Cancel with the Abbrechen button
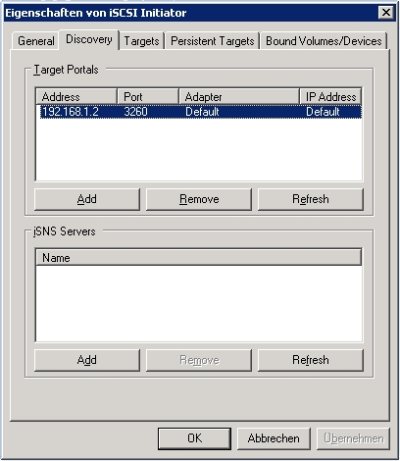 273,438
